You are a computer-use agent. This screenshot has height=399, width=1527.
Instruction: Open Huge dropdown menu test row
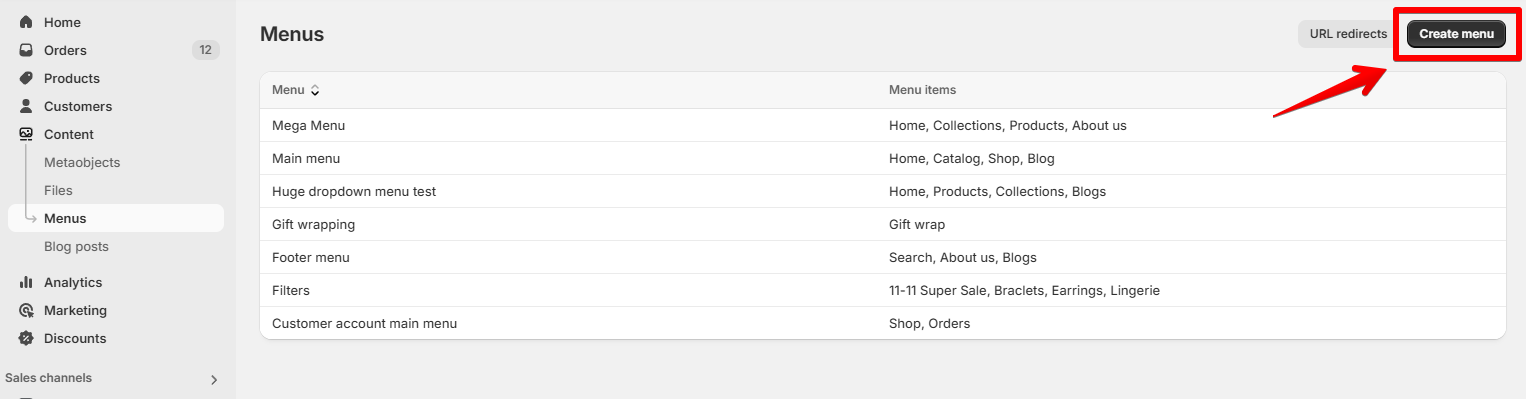tap(882, 191)
